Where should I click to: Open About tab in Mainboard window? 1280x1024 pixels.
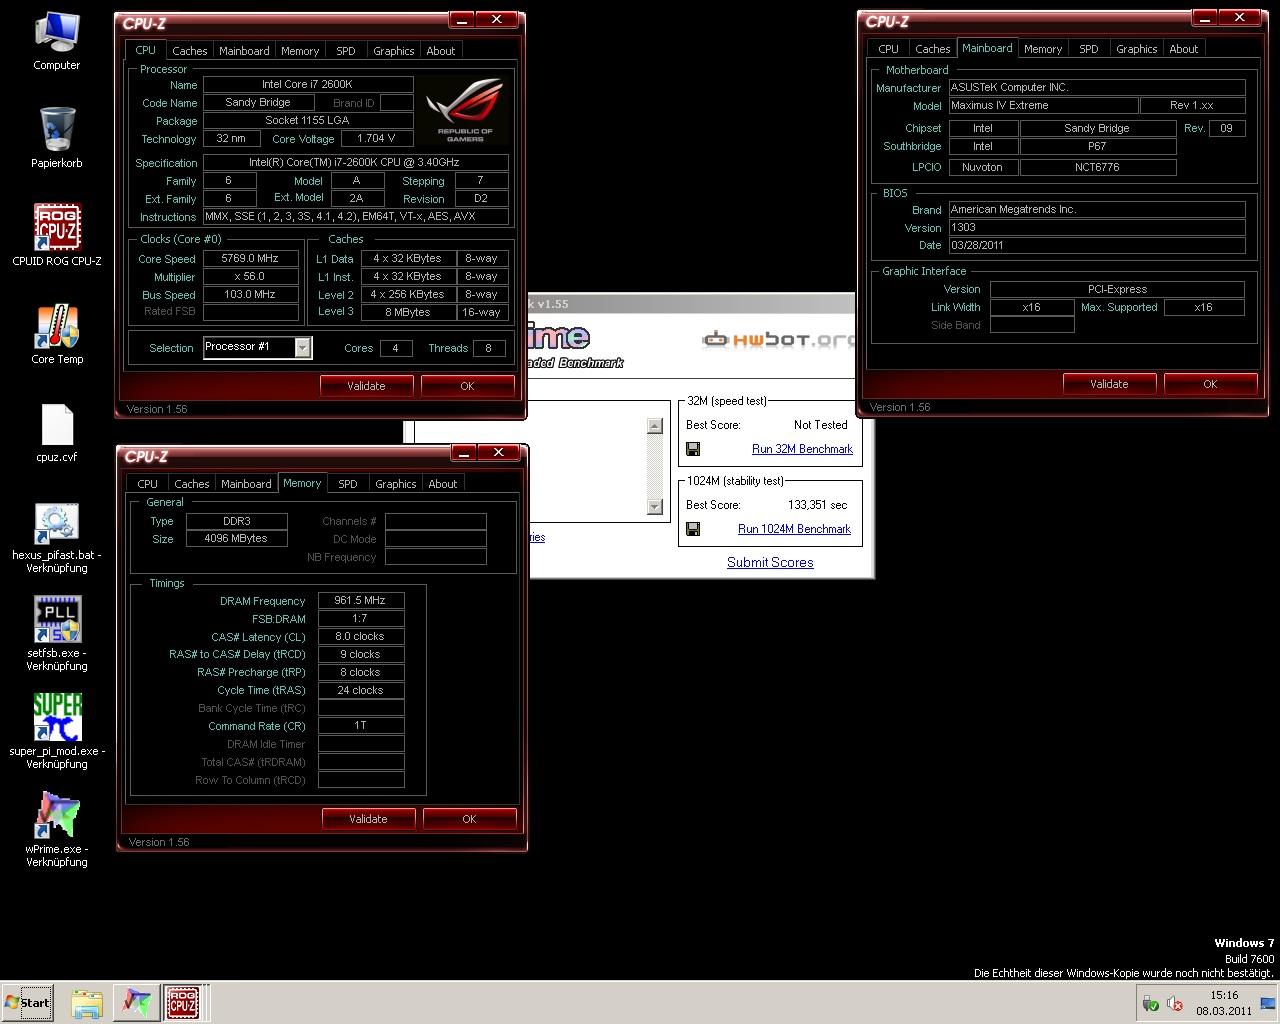tap(1184, 49)
